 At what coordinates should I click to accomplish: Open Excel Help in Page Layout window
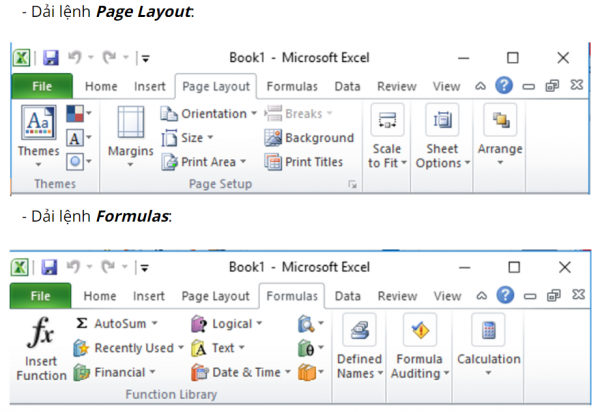tap(504, 85)
